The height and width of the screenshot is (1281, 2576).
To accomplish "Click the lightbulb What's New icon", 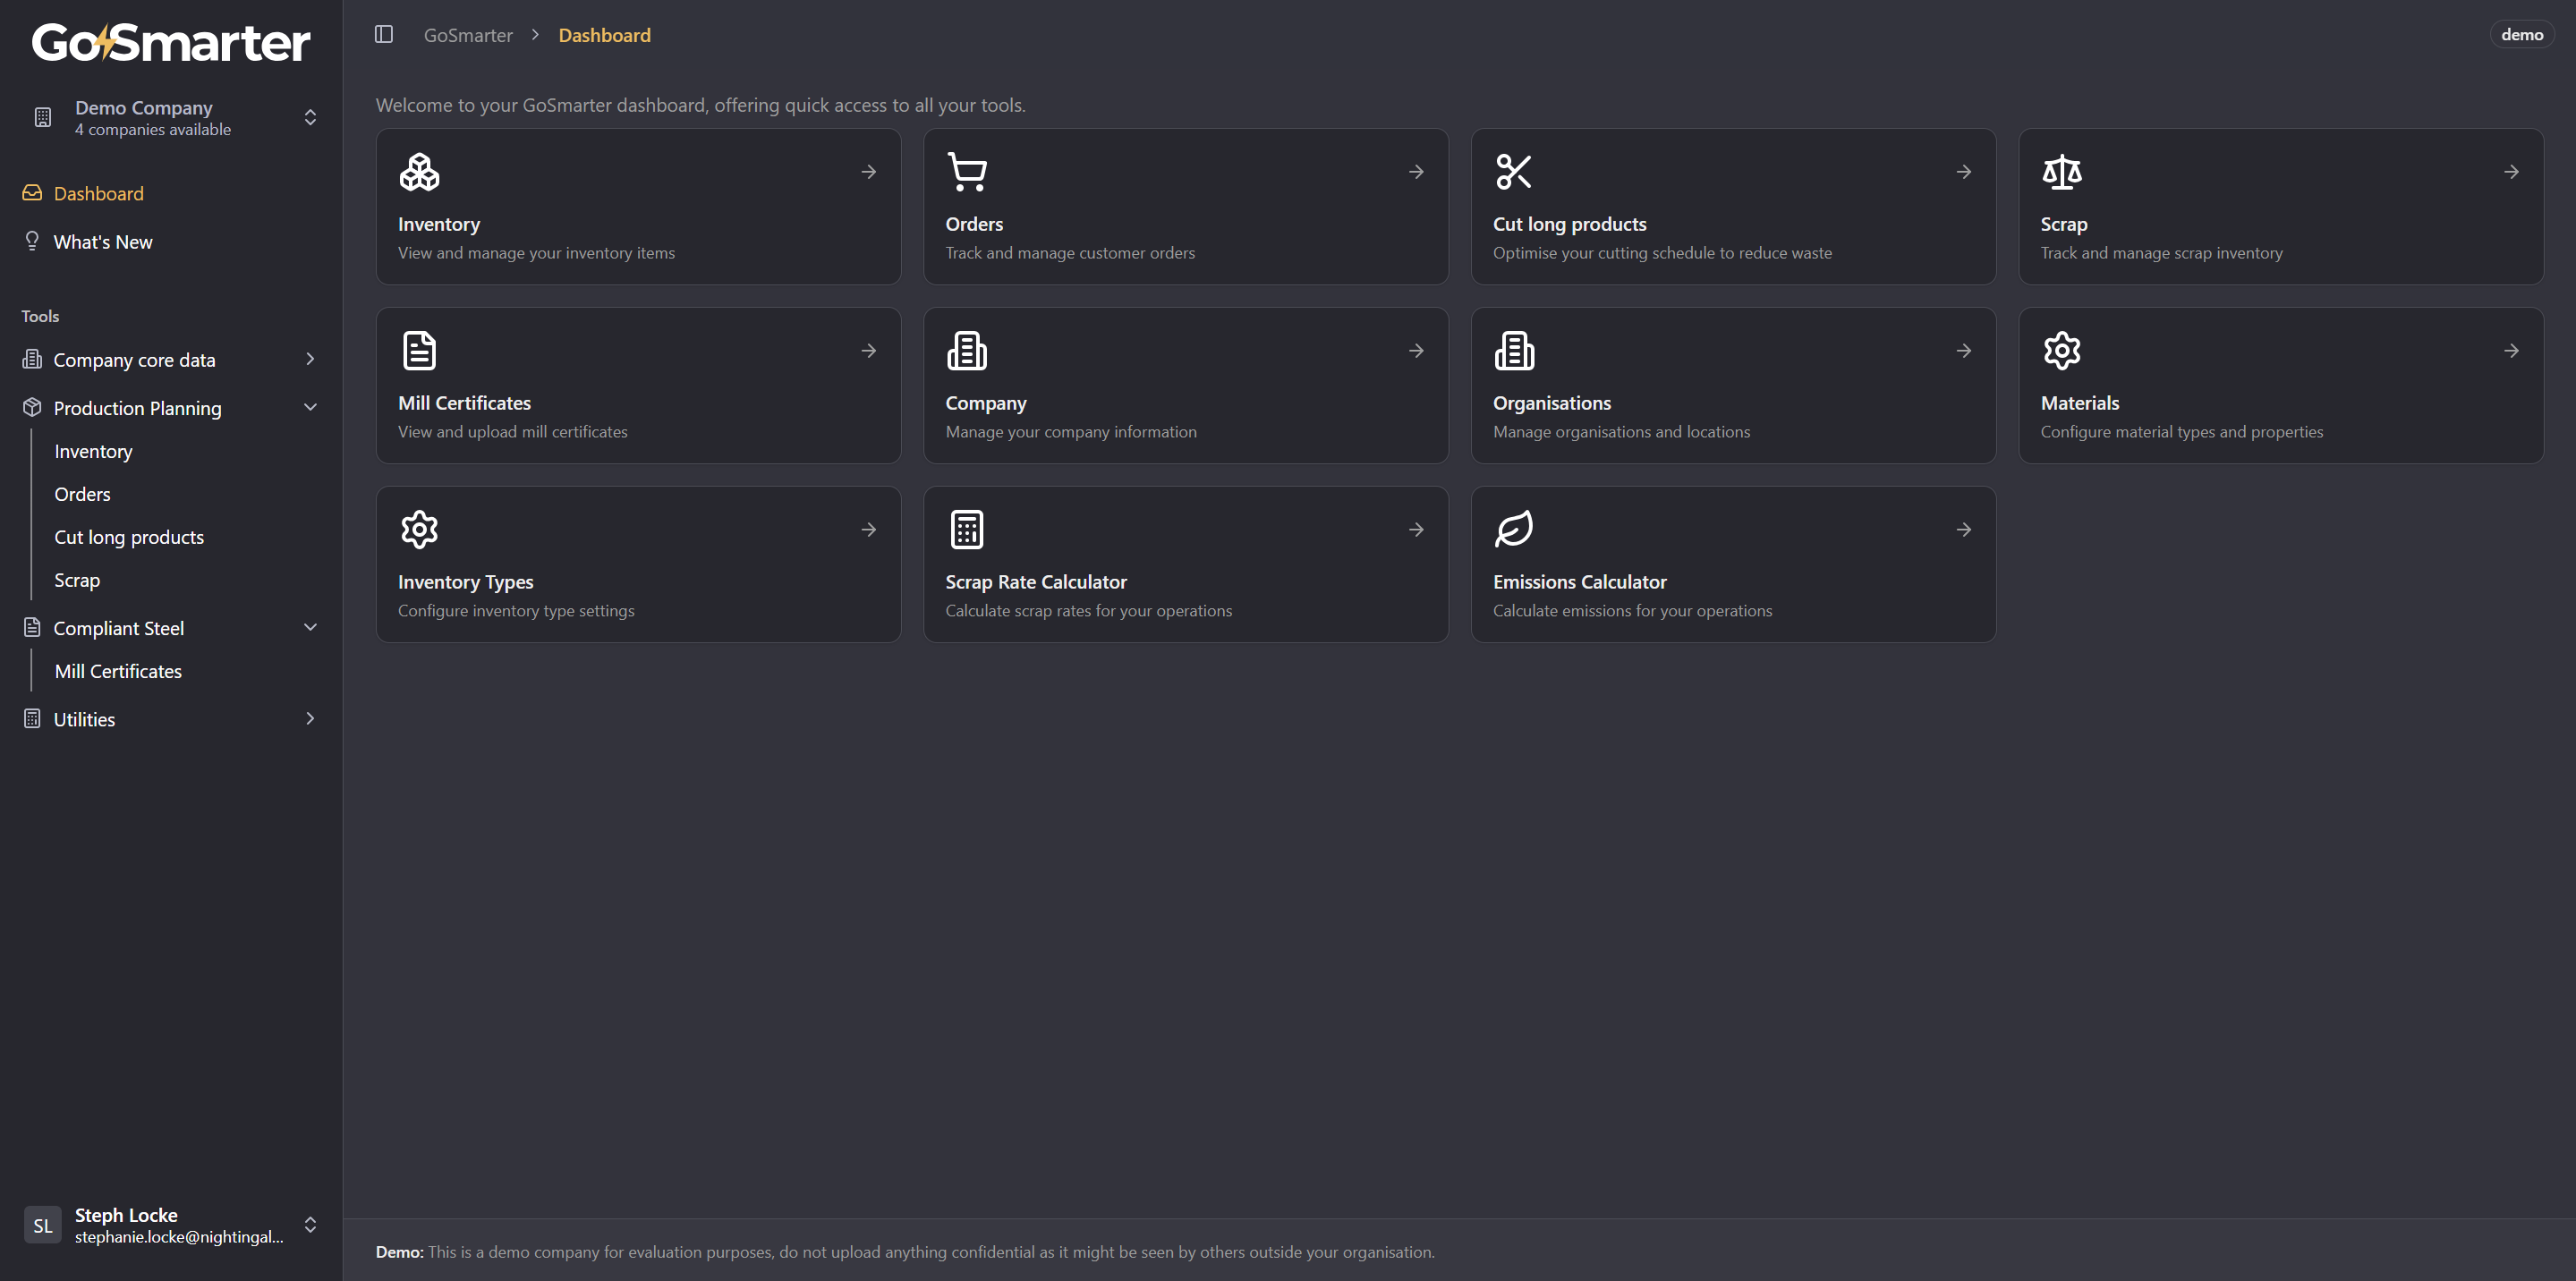I will pyautogui.click(x=32, y=241).
